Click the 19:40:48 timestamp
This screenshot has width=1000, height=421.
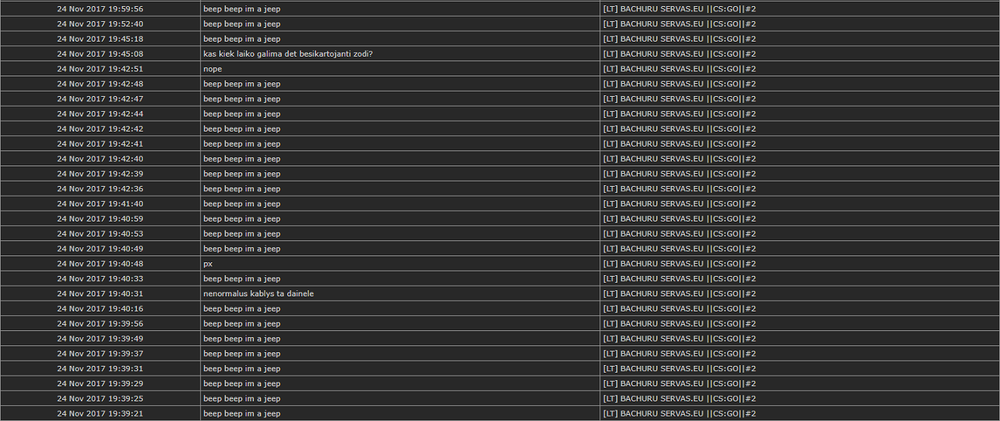[100, 264]
